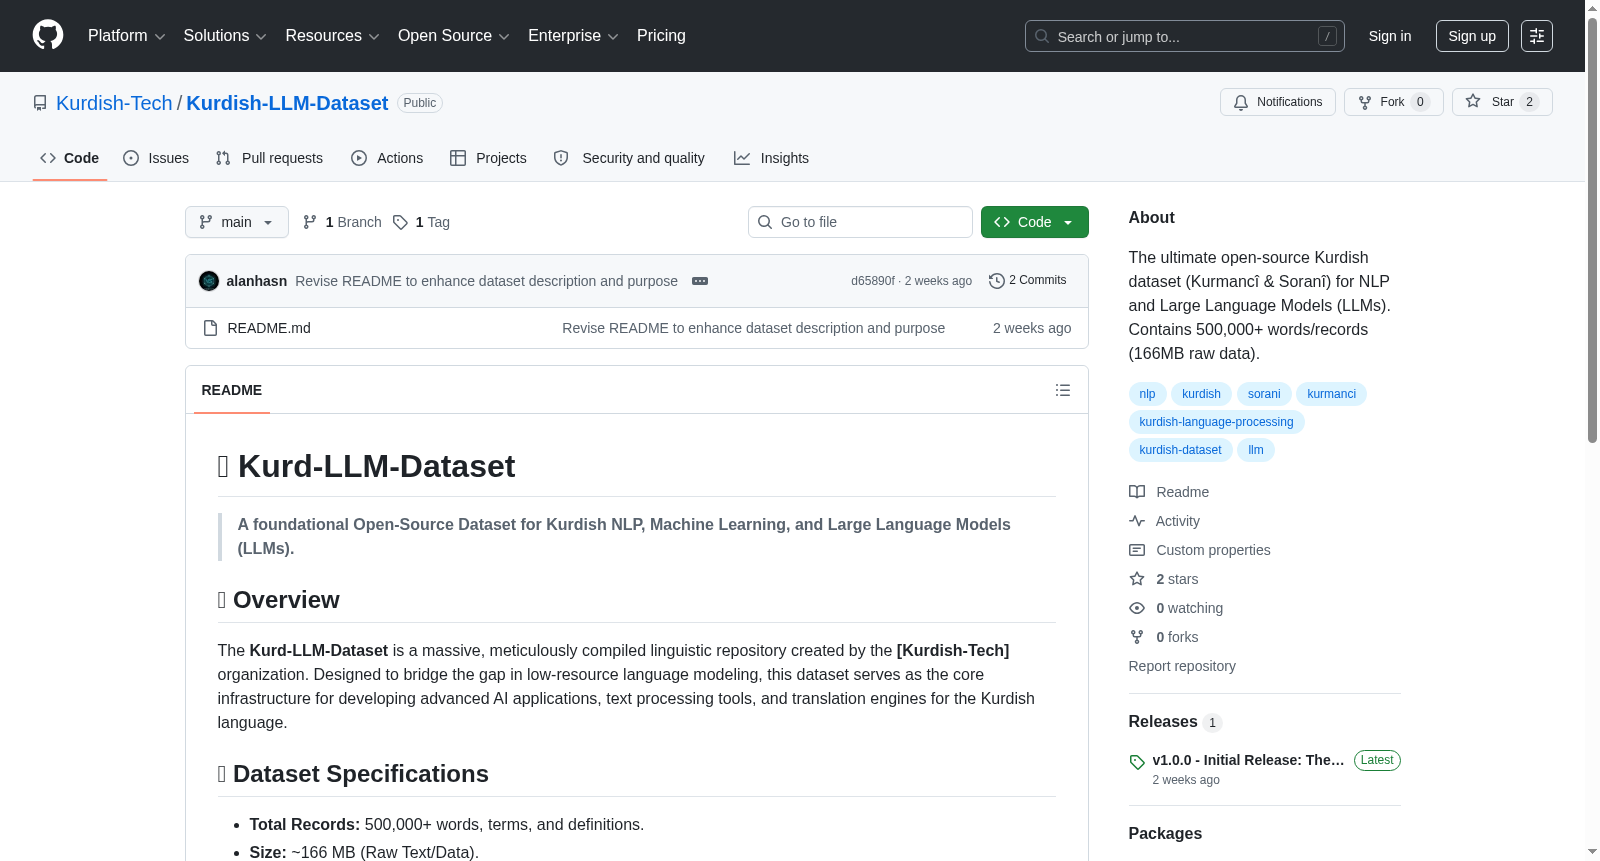
Task: Open Kurdish-Tech organization link
Action: point(114,103)
